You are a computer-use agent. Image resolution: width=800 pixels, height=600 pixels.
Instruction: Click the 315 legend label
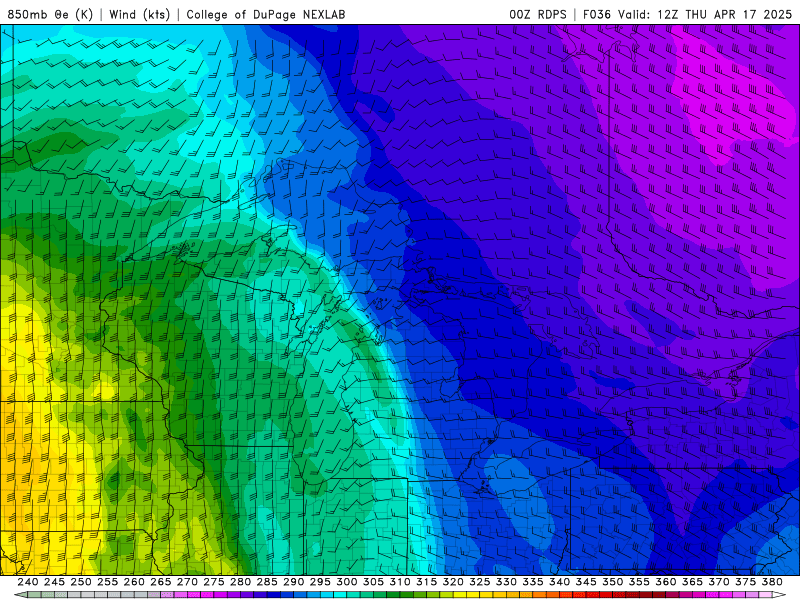tap(426, 582)
